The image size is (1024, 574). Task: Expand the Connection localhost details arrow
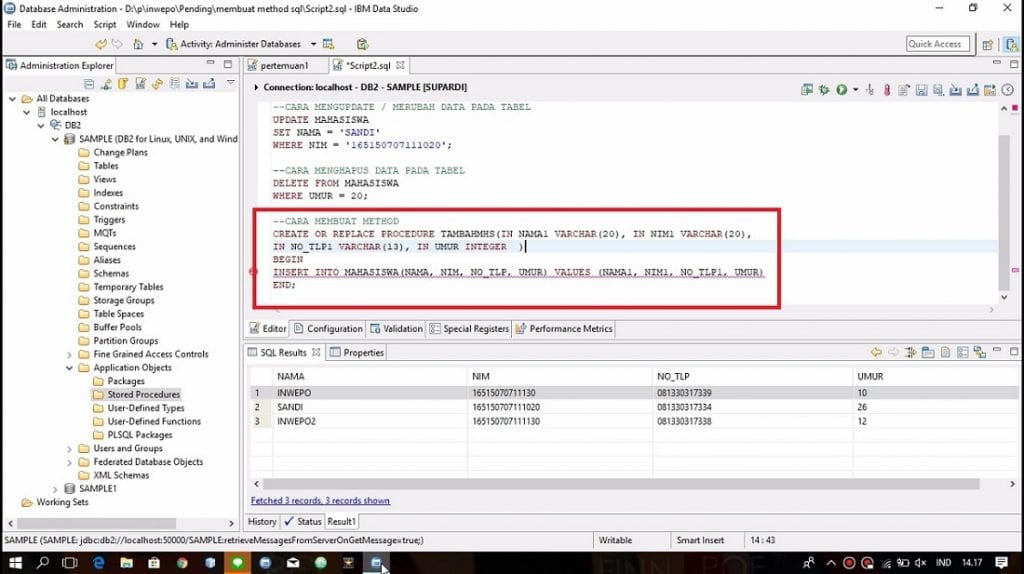[255, 88]
